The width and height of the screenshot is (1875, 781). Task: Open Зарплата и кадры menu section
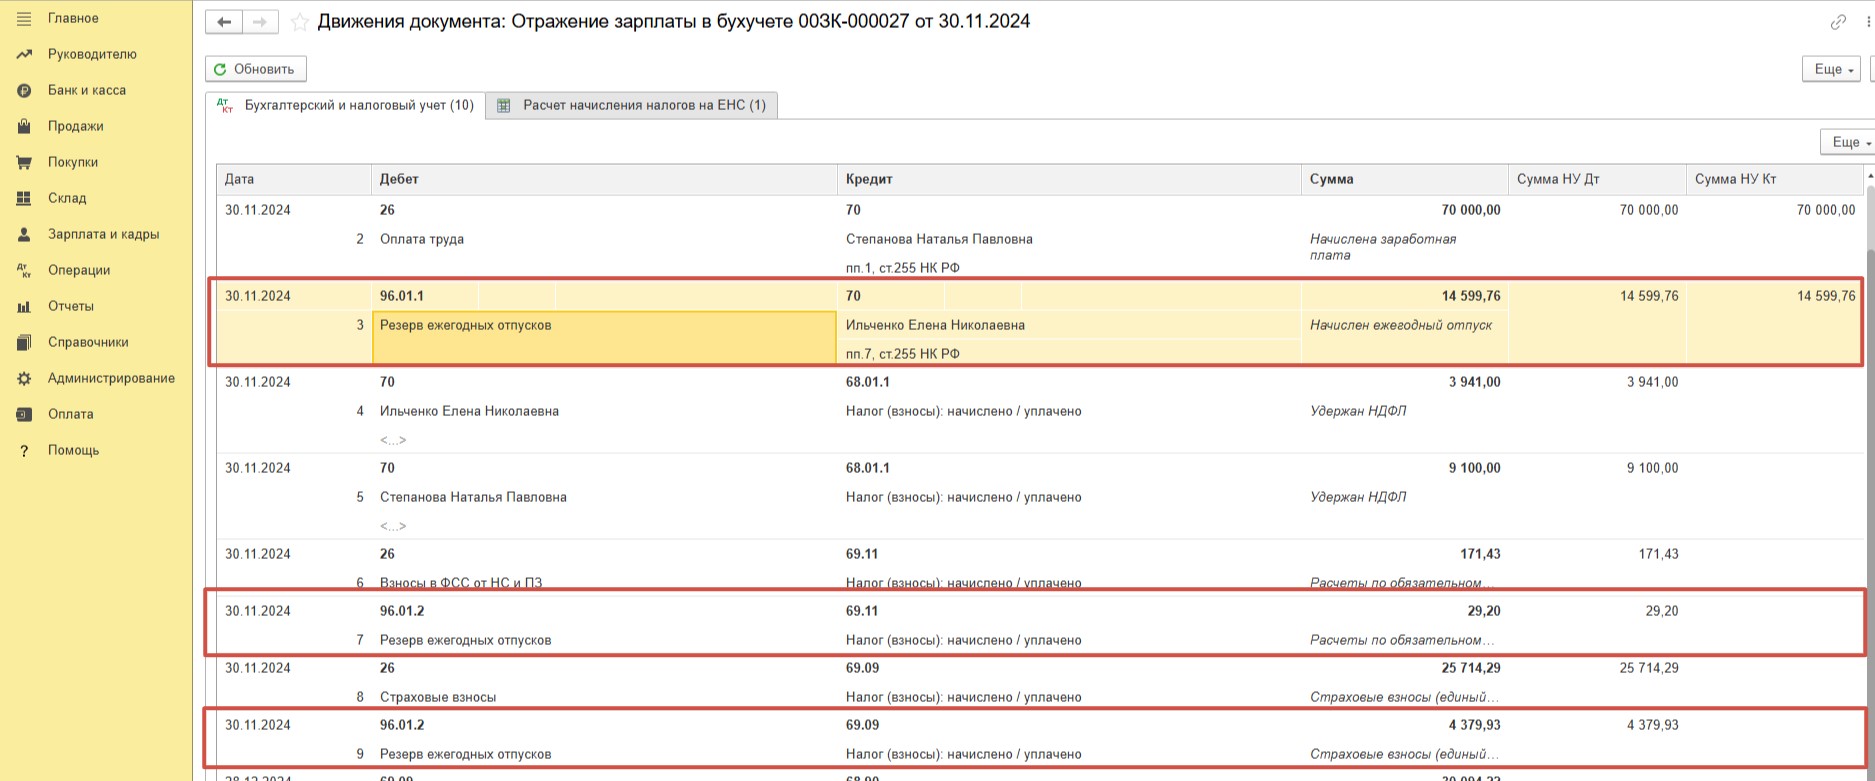103,234
